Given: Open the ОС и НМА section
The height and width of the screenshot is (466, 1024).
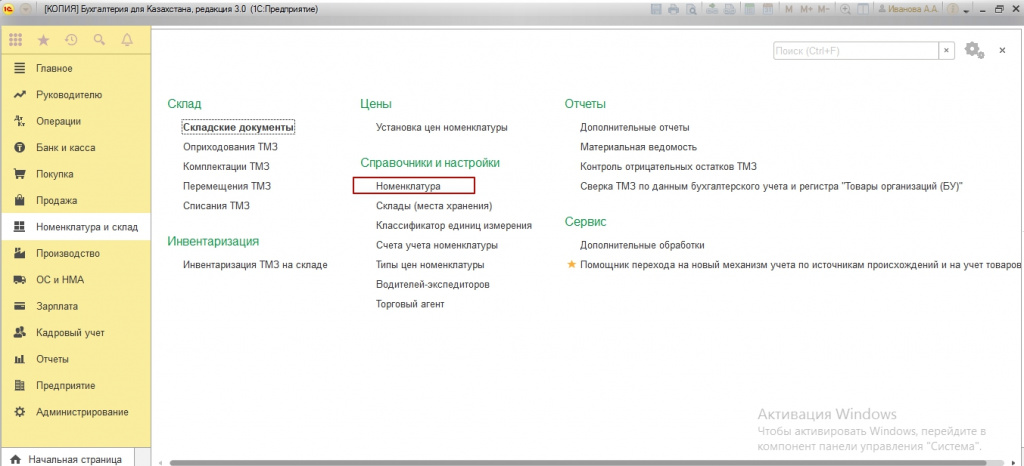Looking at the screenshot, I should tap(76, 280).
